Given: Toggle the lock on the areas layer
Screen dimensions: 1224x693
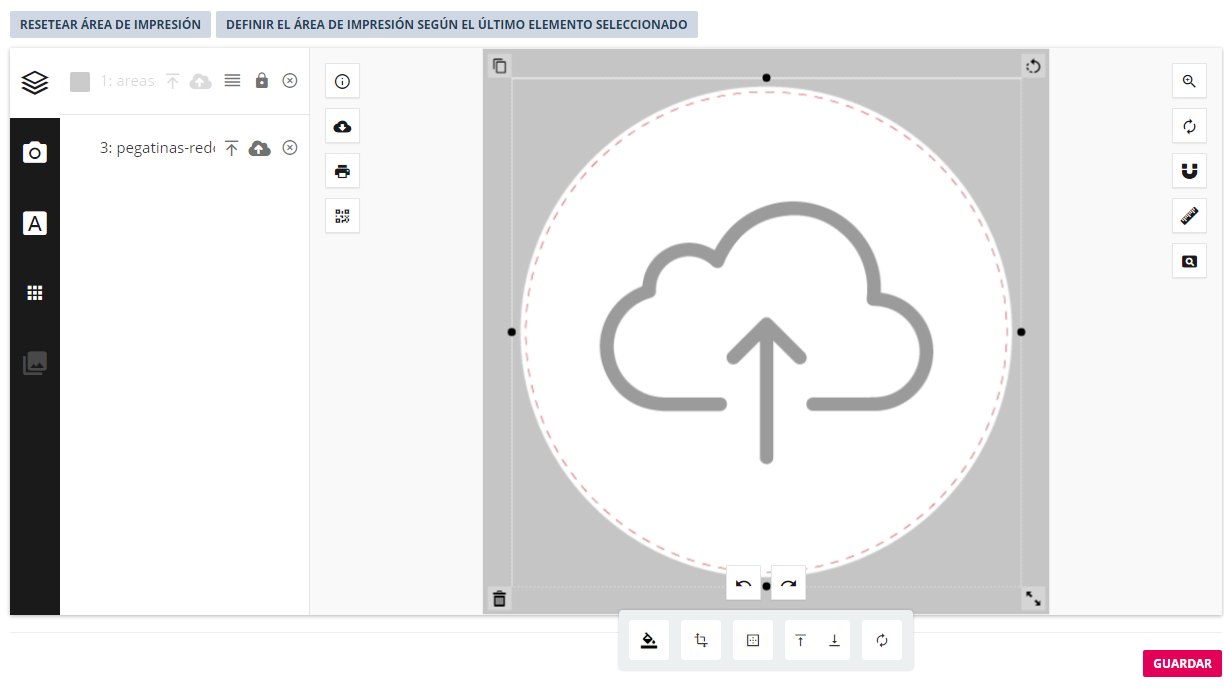Looking at the screenshot, I should coord(262,81).
